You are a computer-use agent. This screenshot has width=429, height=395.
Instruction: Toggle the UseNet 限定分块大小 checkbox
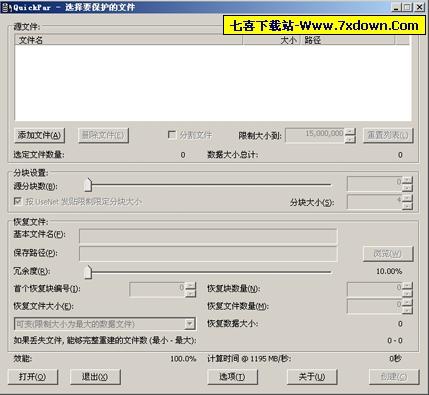[18, 201]
